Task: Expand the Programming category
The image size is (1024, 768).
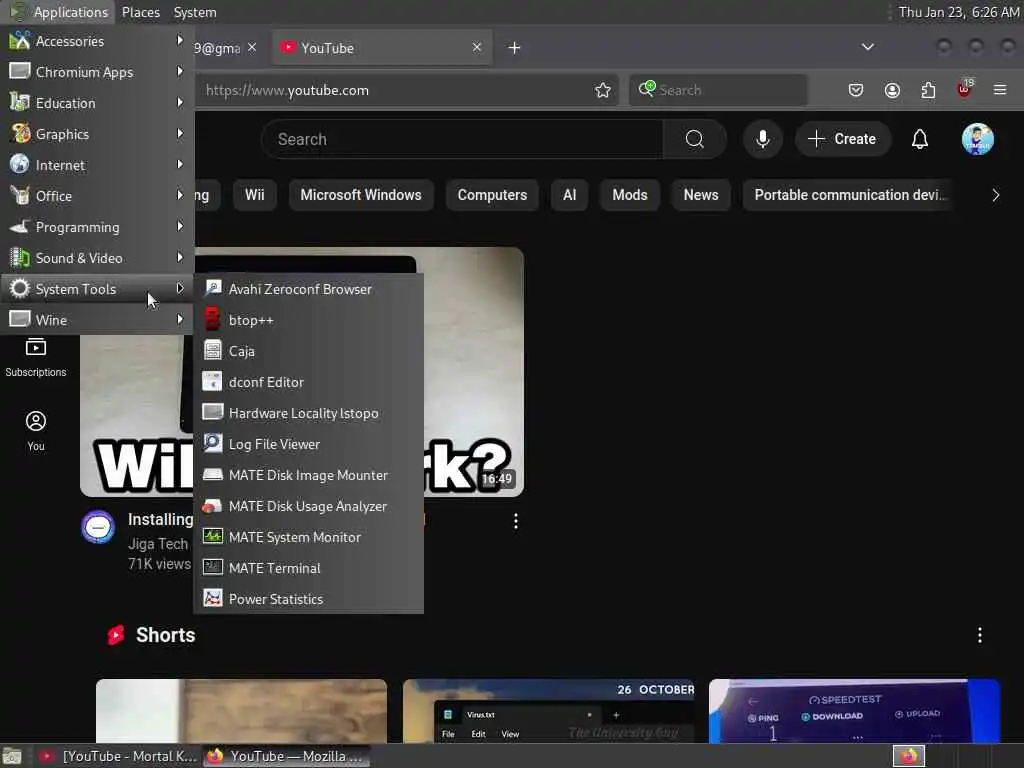Action: (97, 227)
